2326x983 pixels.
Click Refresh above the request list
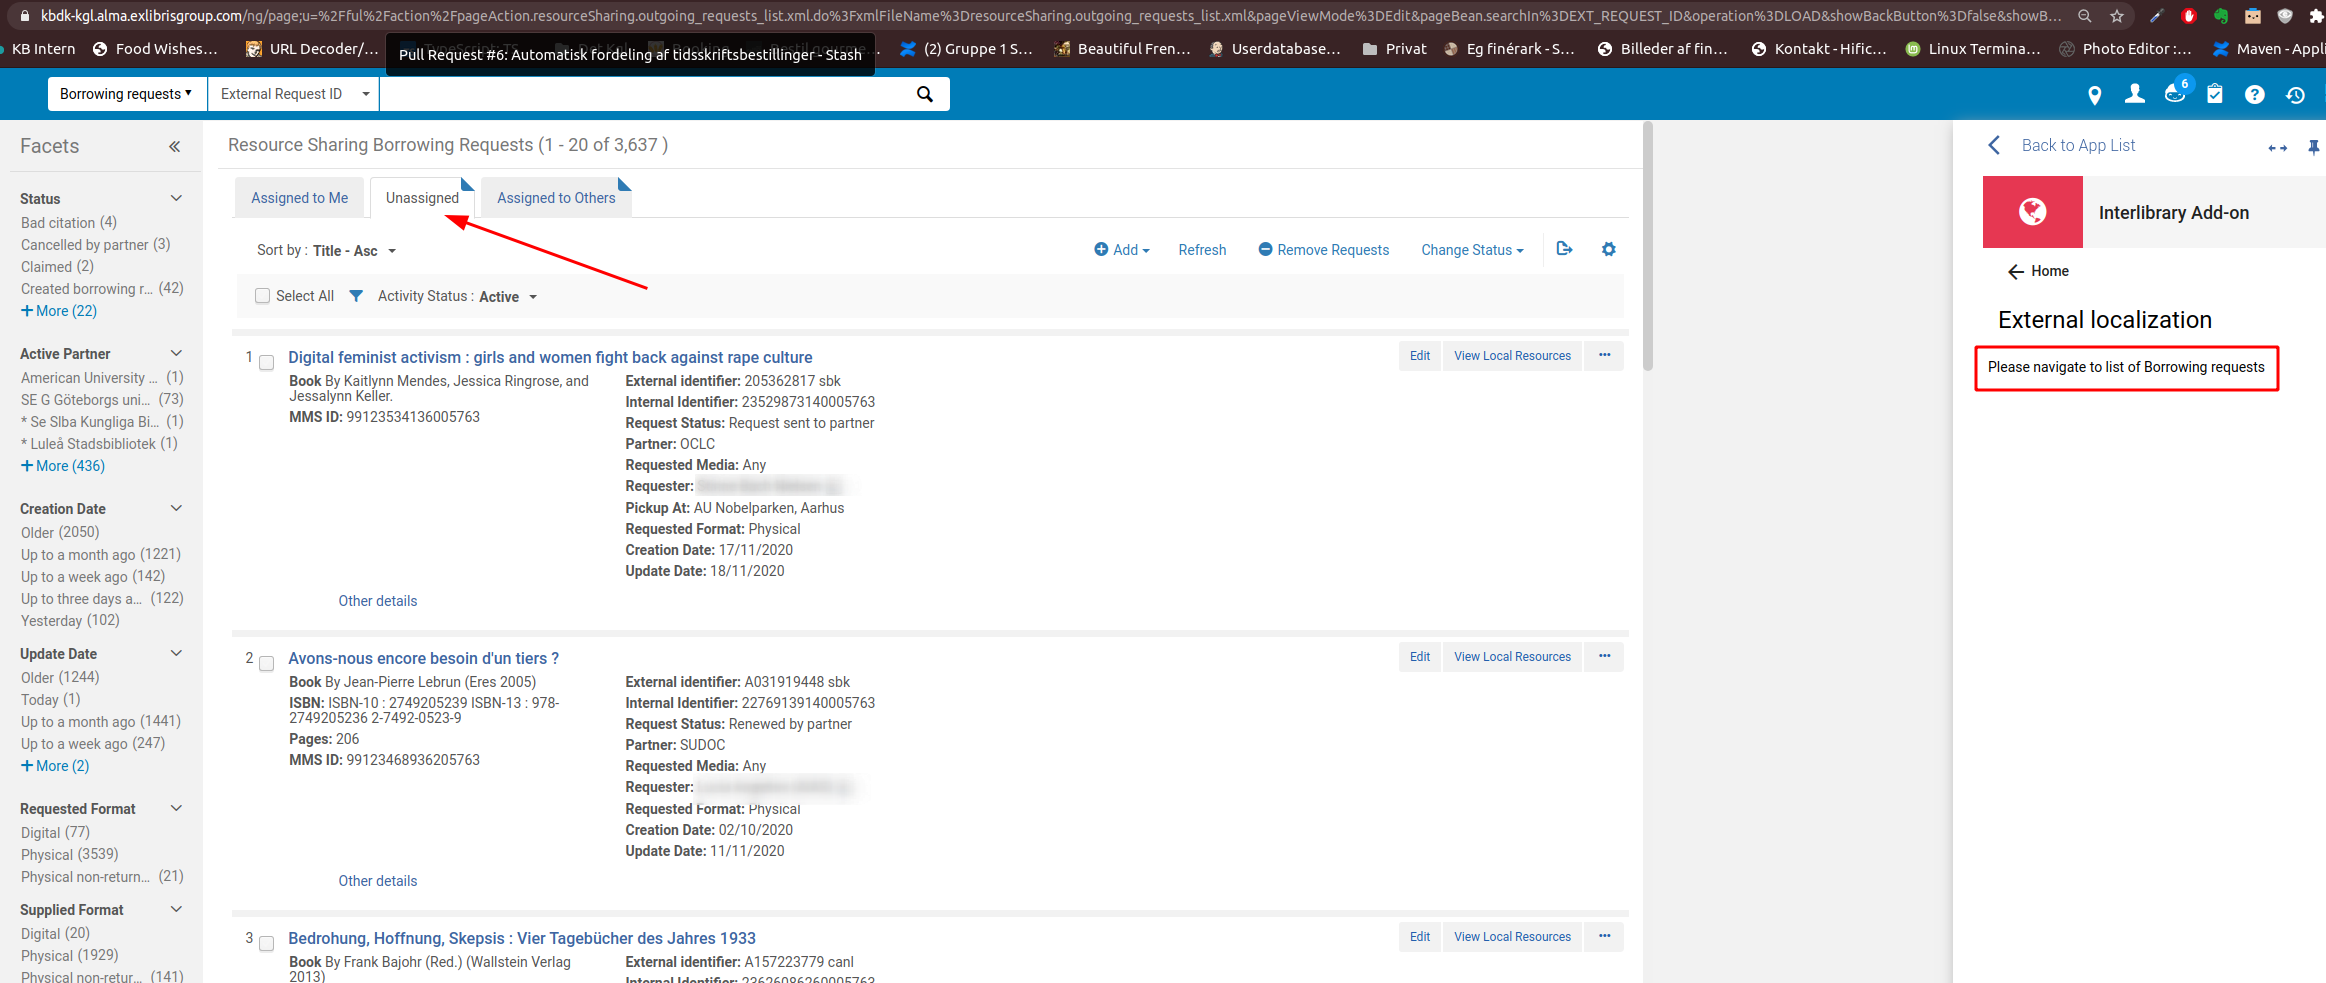[1202, 249]
